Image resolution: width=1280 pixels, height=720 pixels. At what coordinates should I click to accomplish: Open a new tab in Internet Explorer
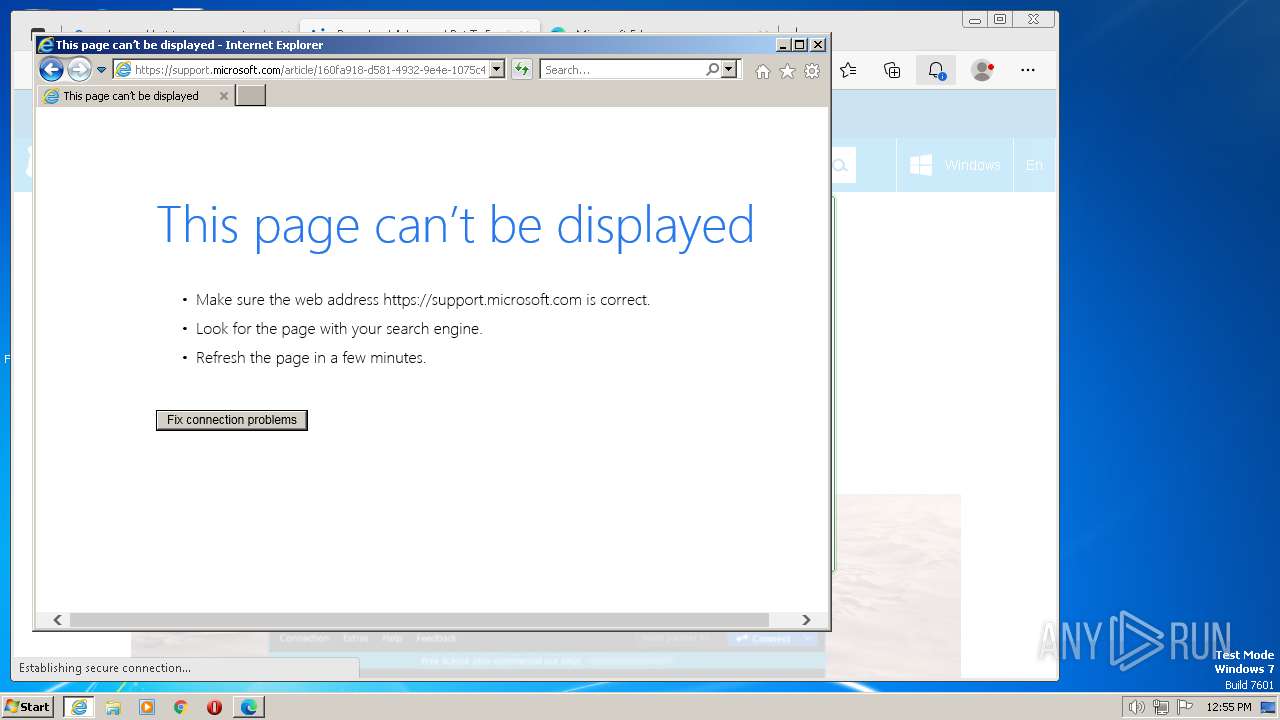[250, 96]
